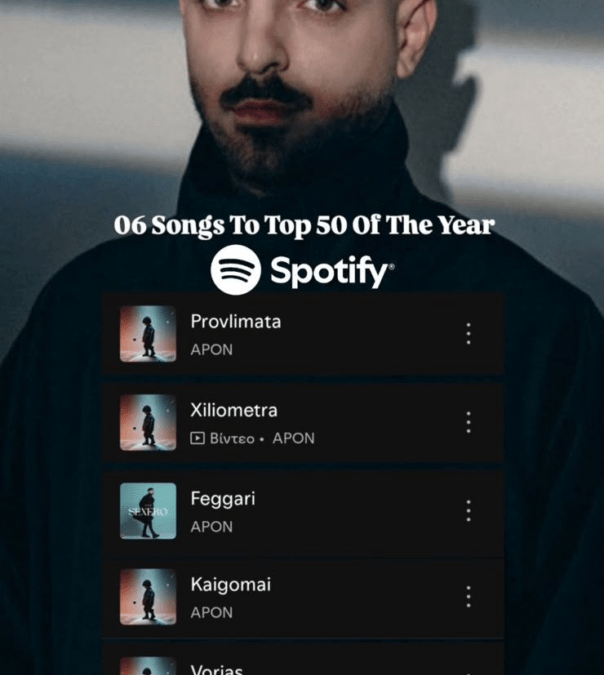The image size is (604, 675).
Task: Open artist APON under Provlimata
Action: [x=211, y=350]
